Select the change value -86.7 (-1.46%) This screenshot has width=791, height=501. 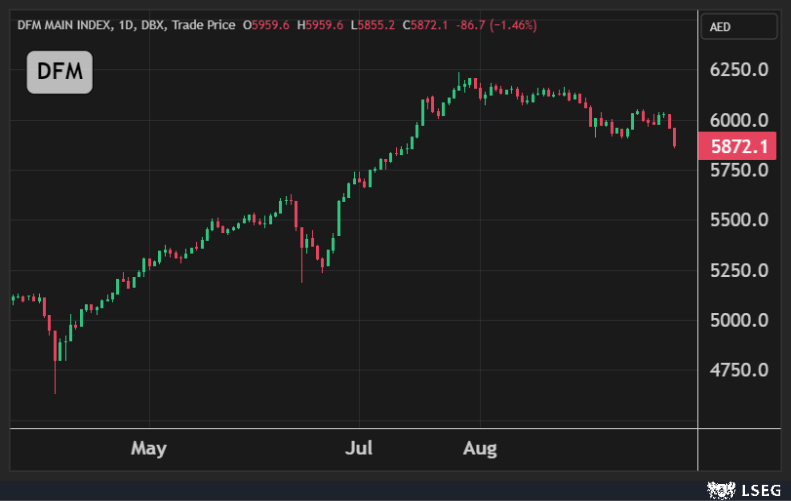pyautogui.click(x=496, y=25)
